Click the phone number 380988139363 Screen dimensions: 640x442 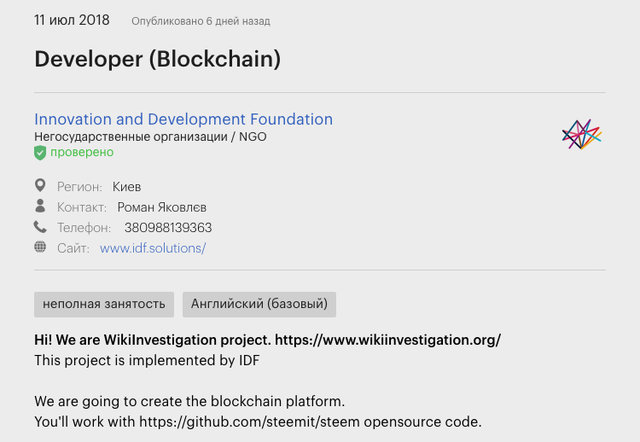point(168,227)
